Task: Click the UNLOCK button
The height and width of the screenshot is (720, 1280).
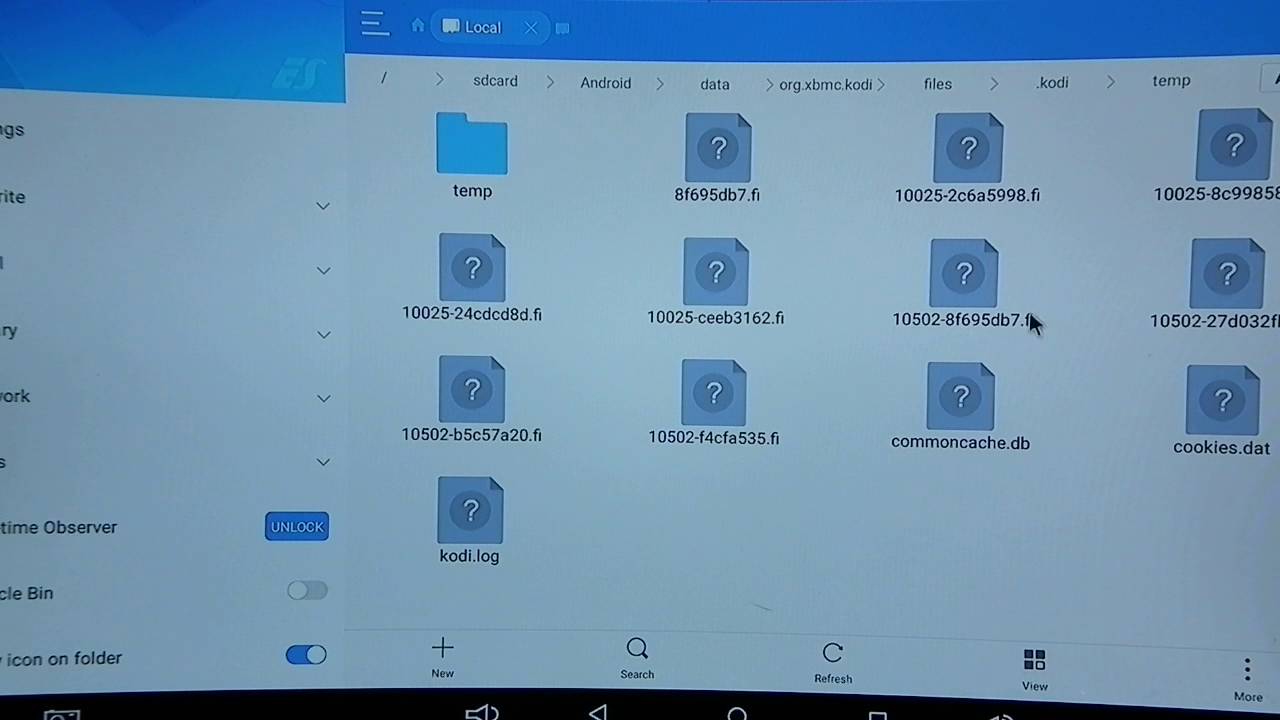Action: [x=297, y=527]
